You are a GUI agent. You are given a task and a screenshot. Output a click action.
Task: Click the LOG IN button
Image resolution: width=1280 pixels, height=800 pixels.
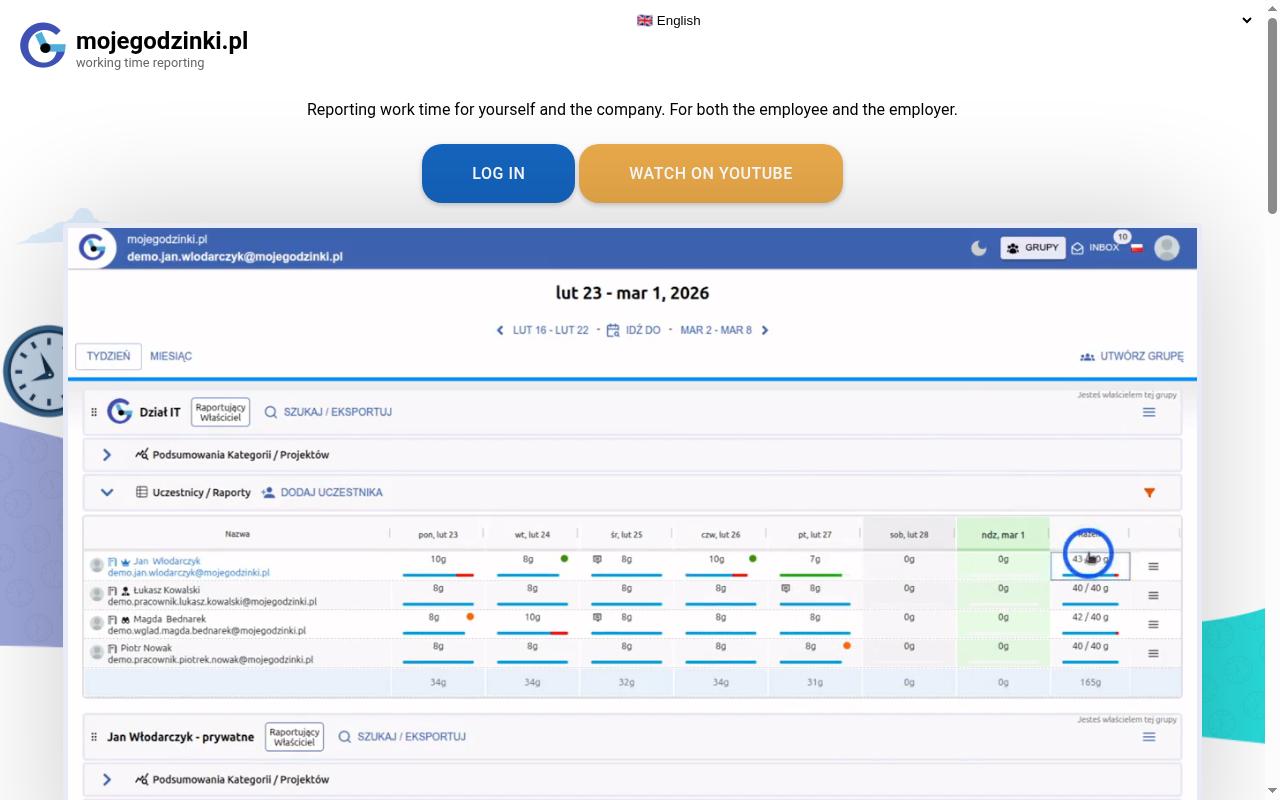(498, 173)
